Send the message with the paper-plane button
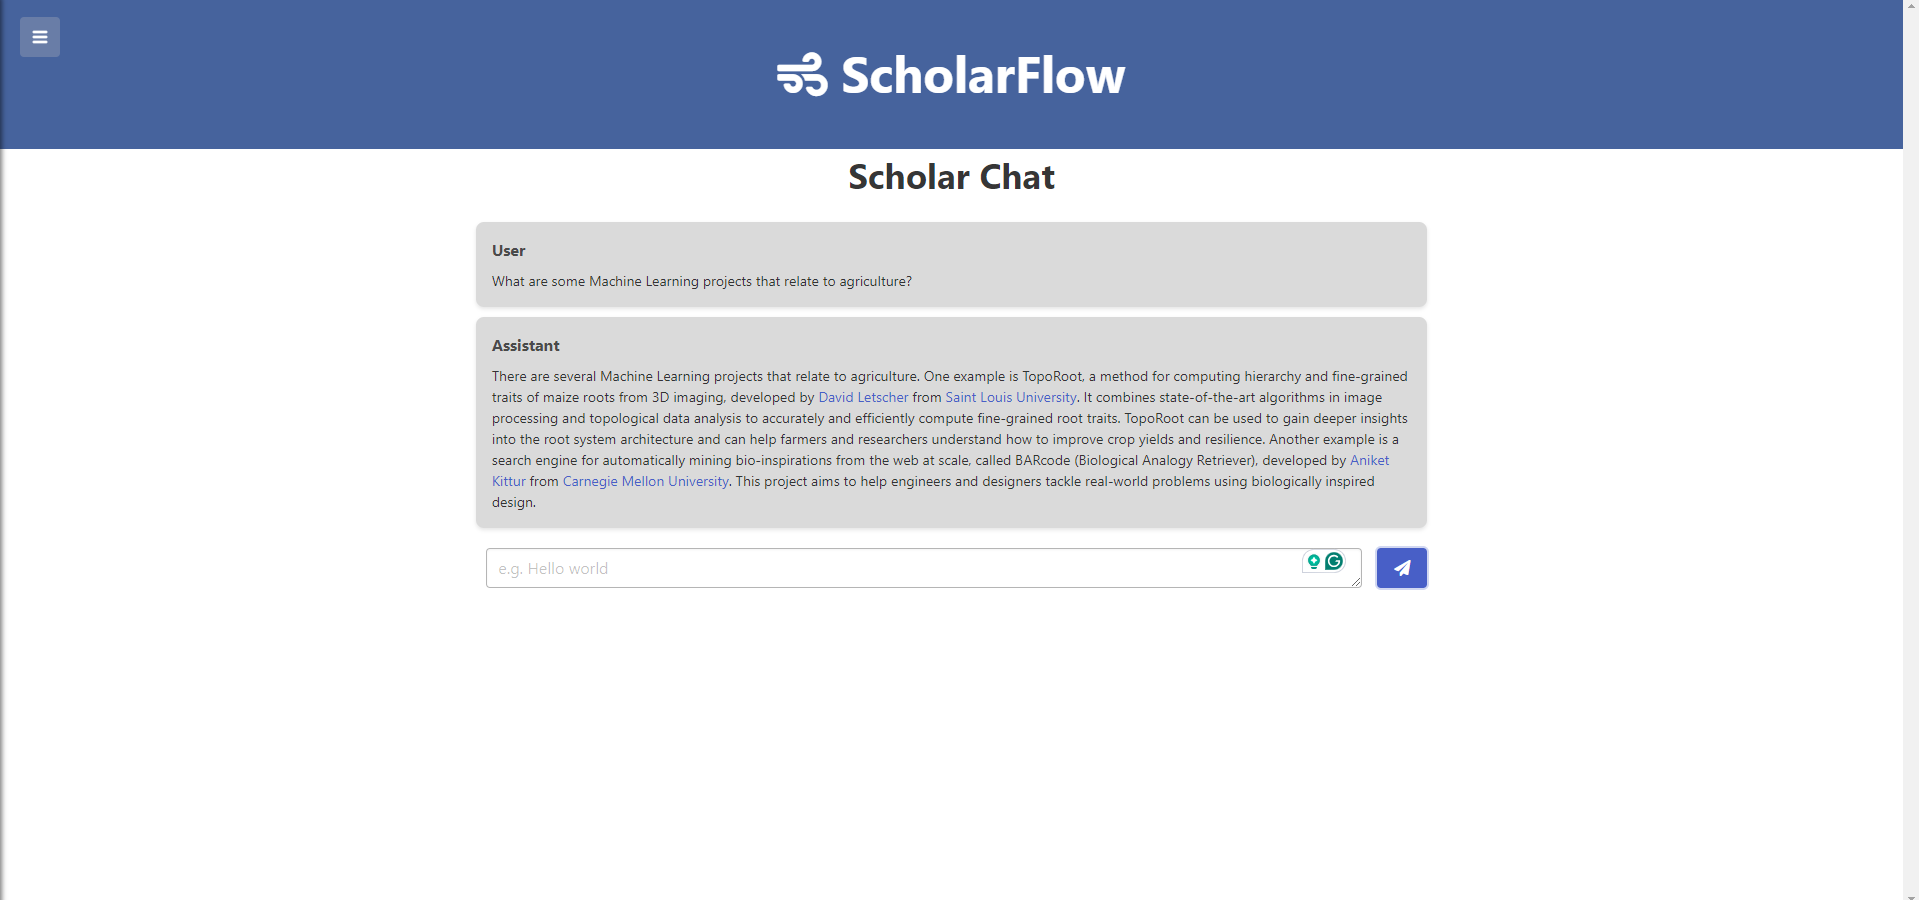This screenshot has width=1919, height=900. 1401,568
